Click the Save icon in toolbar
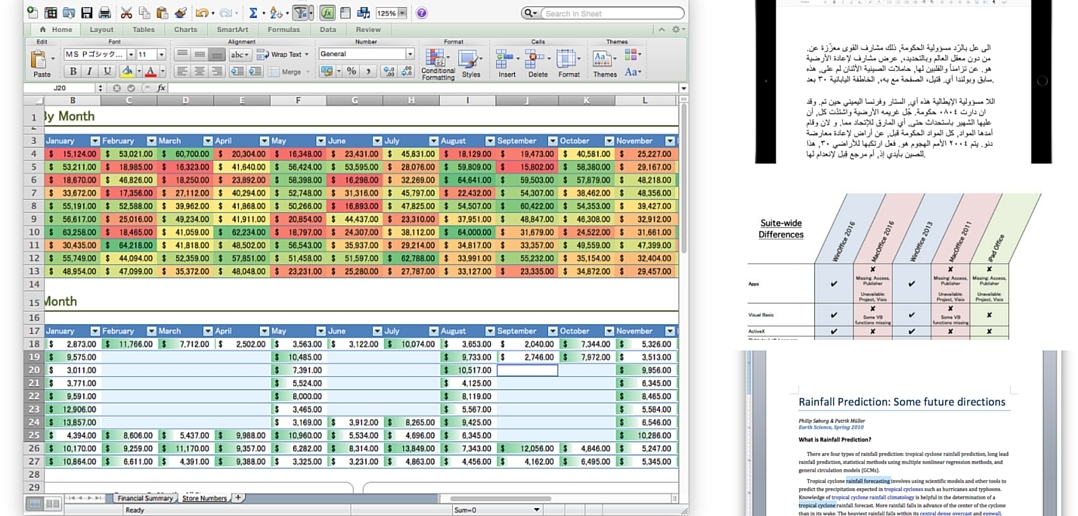This screenshot has height=516, width=1078. 87,13
